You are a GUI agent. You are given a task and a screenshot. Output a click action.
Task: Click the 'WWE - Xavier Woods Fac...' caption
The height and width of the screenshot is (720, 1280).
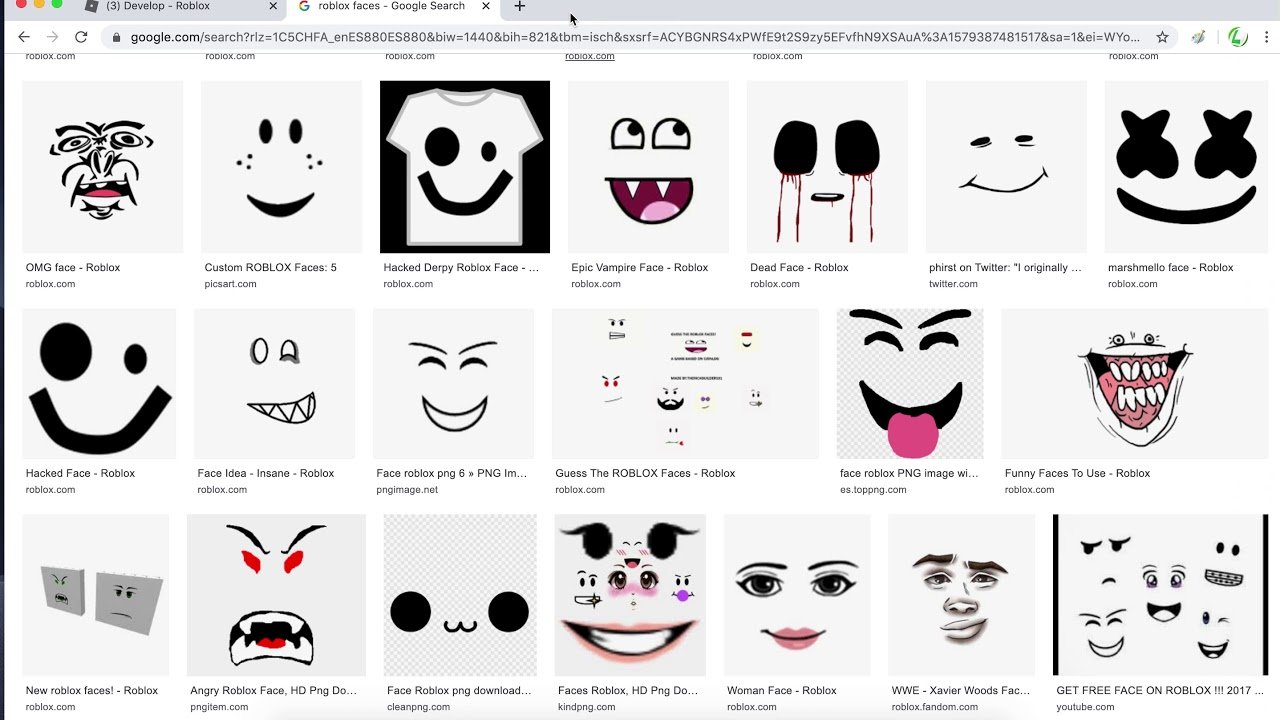[x=961, y=691]
